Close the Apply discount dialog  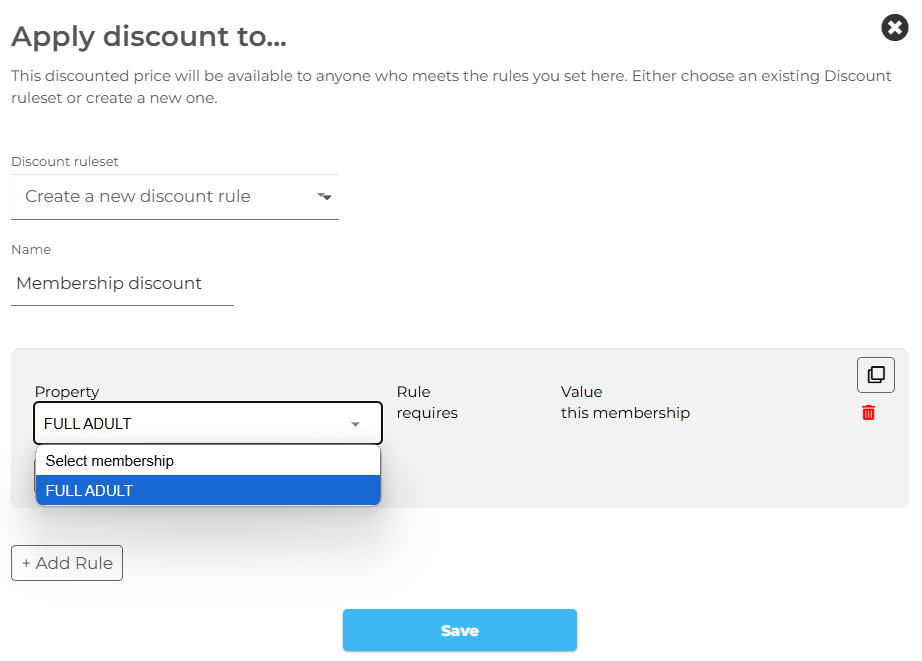(x=894, y=28)
